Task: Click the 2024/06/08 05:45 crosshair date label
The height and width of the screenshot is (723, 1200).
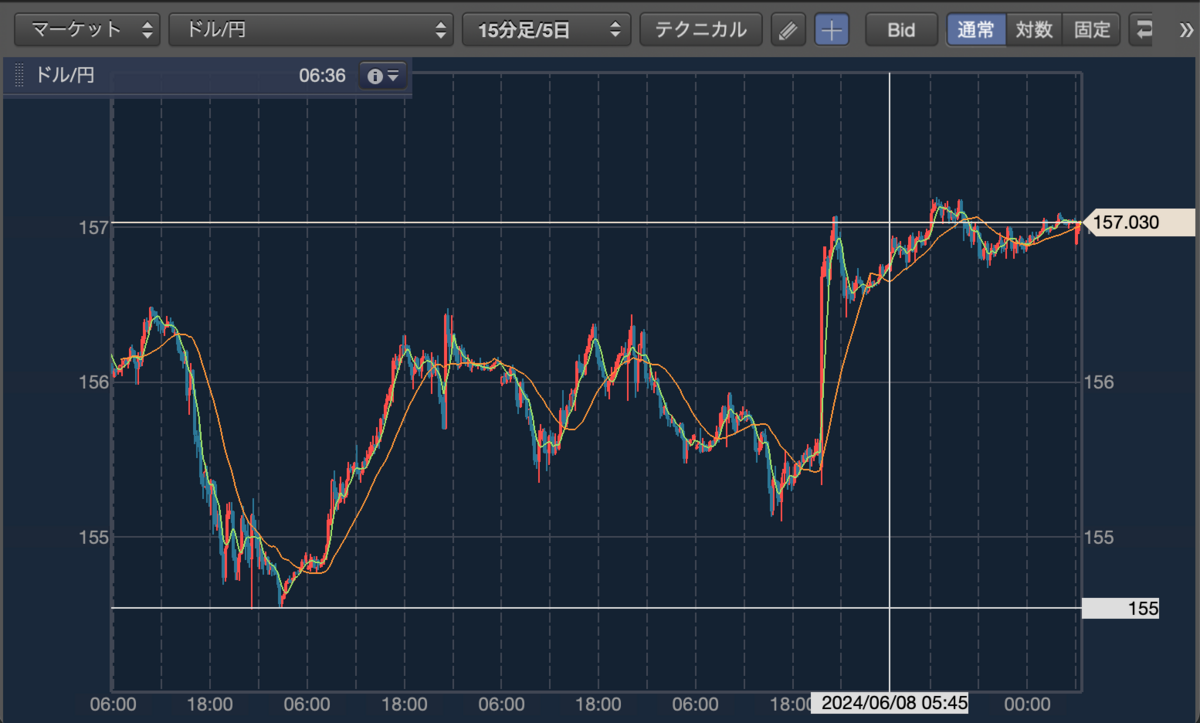Action: pyautogui.click(x=890, y=703)
